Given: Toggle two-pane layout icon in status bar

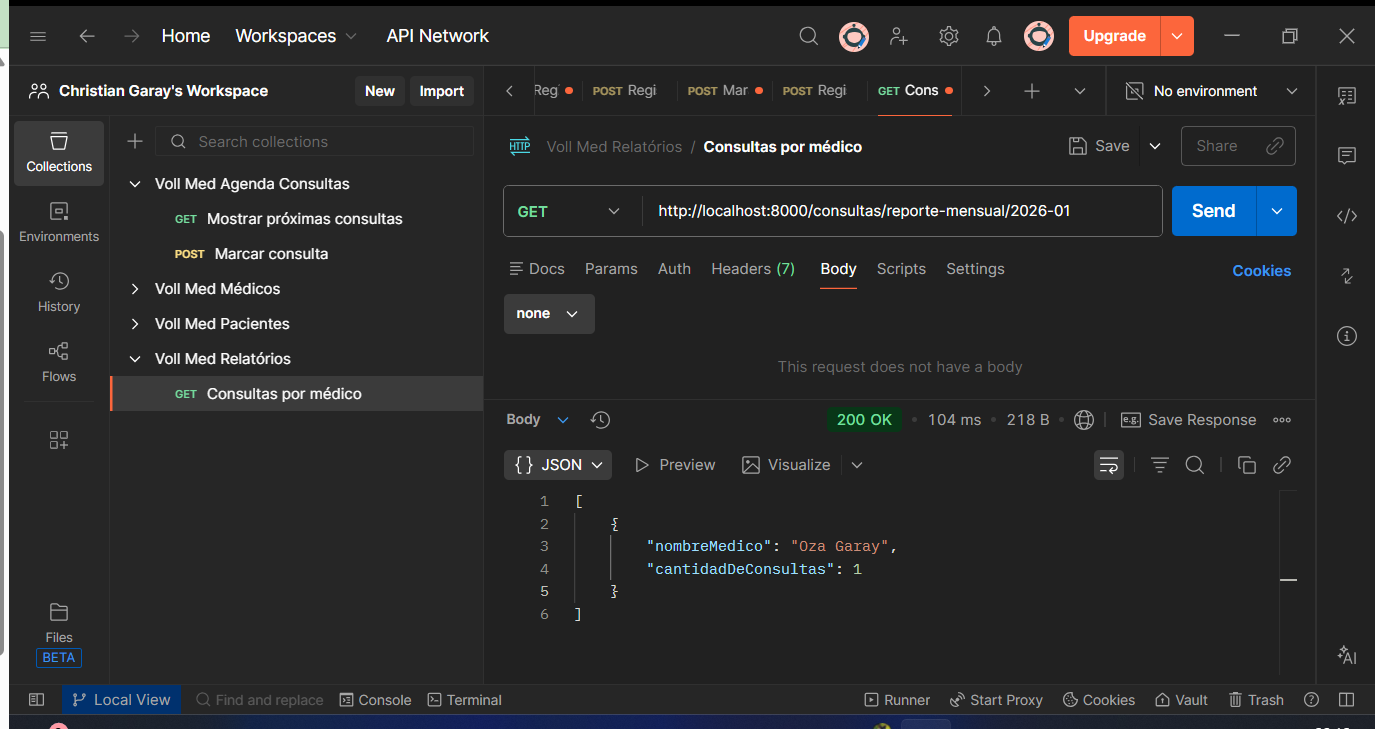Looking at the screenshot, I should click(1346, 700).
